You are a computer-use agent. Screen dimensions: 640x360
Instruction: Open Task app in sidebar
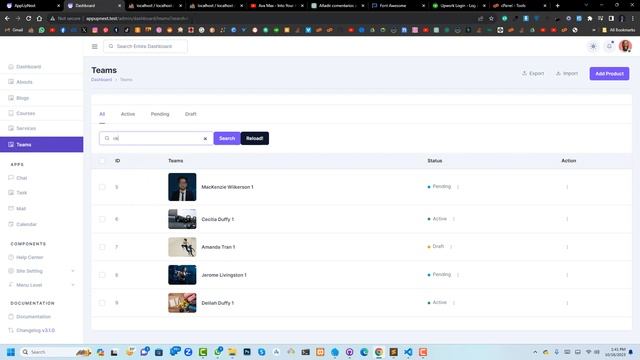(21, 193)
